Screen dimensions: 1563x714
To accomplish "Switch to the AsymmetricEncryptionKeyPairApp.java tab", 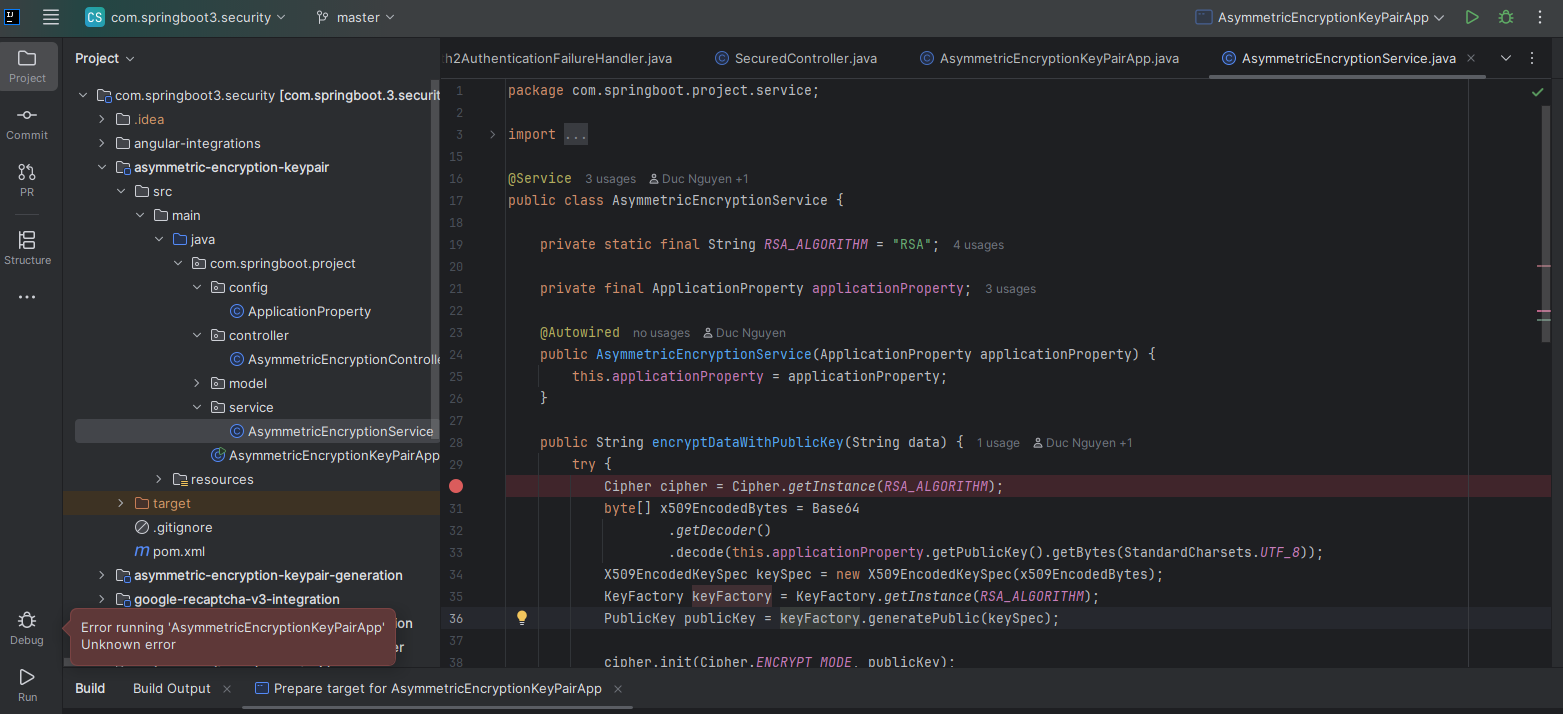I will [x=1049, y=58].
